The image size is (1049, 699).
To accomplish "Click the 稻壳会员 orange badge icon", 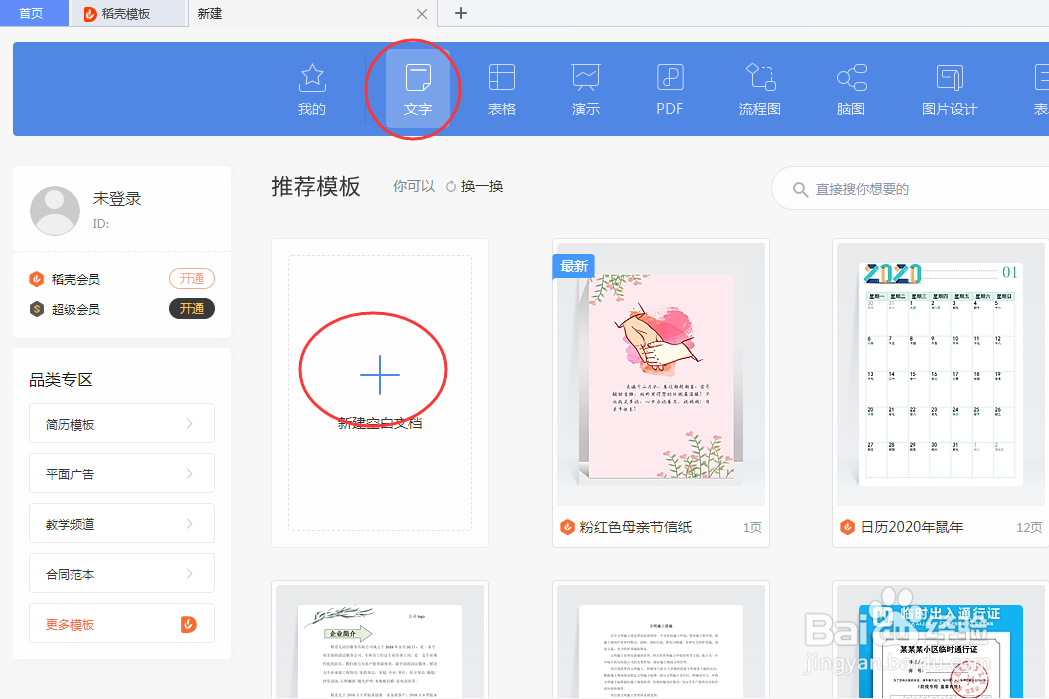I will coord(37,279).
